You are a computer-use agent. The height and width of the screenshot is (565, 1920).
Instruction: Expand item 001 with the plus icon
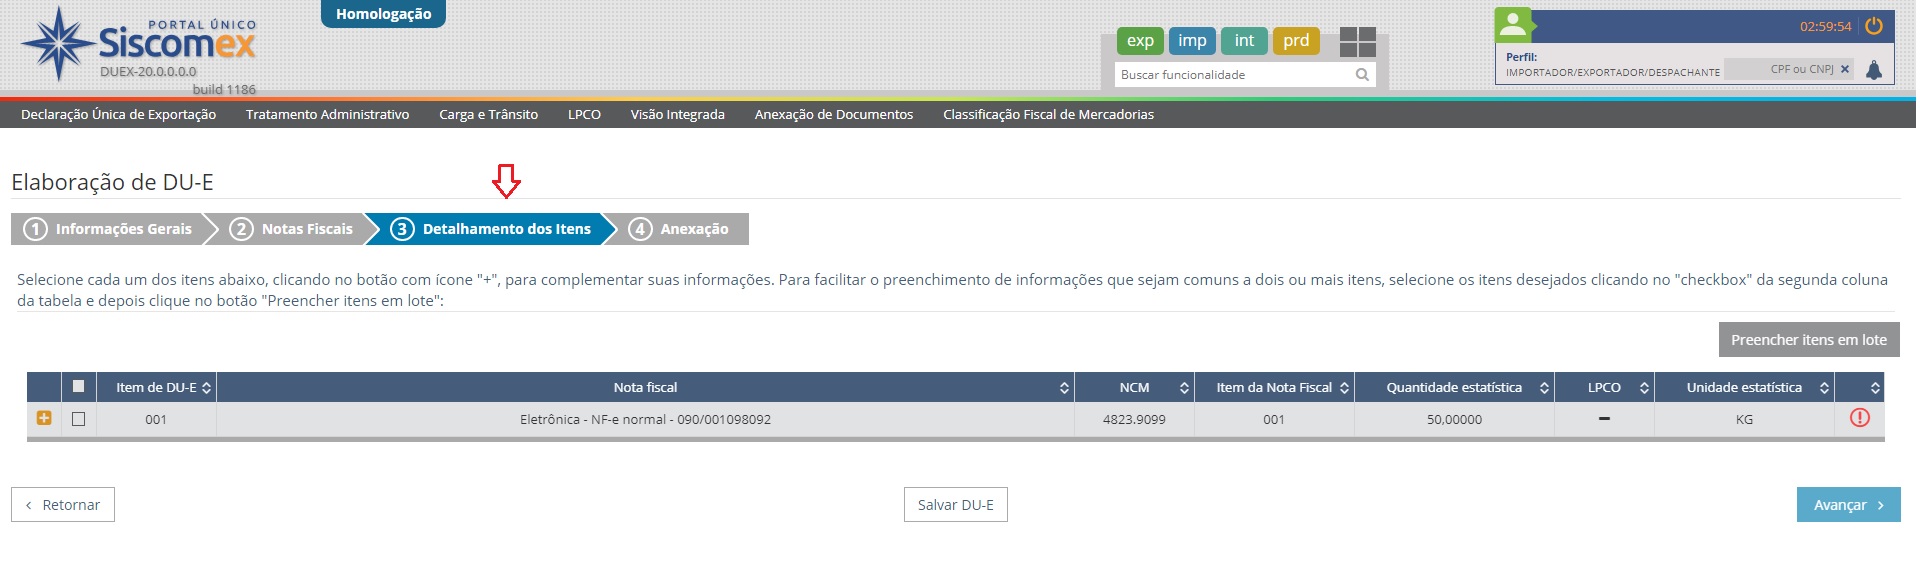pyautogui.click(x=44, y=418)
